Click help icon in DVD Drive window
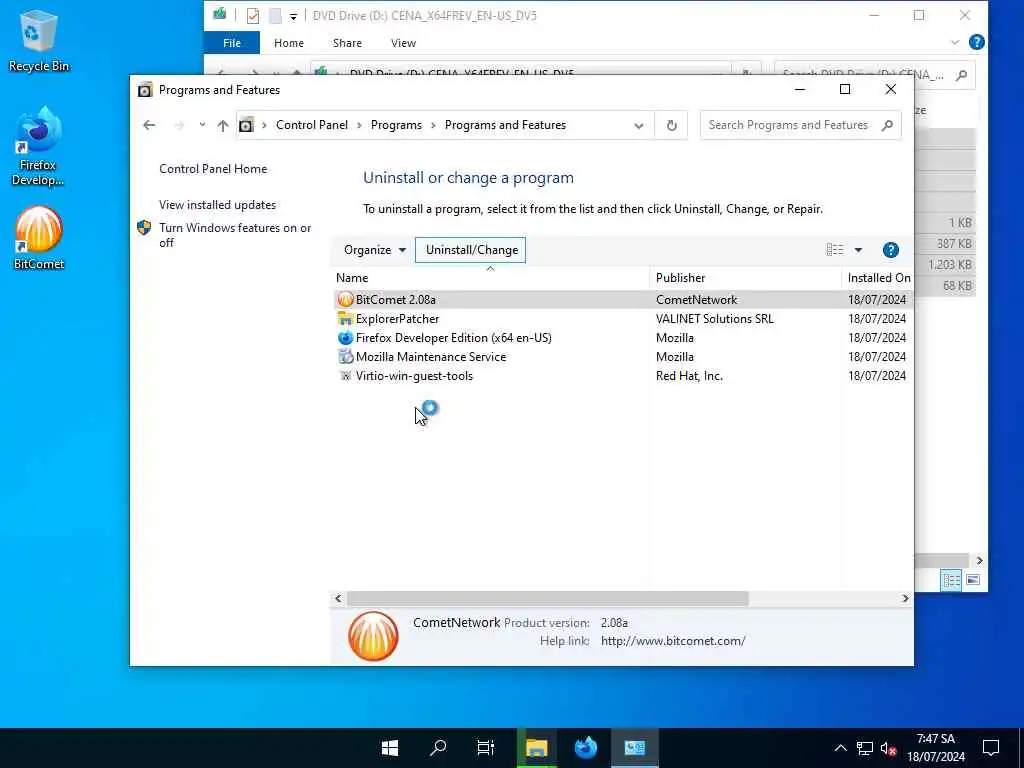Screen dimensions: 1024x768 coord(976,42)
